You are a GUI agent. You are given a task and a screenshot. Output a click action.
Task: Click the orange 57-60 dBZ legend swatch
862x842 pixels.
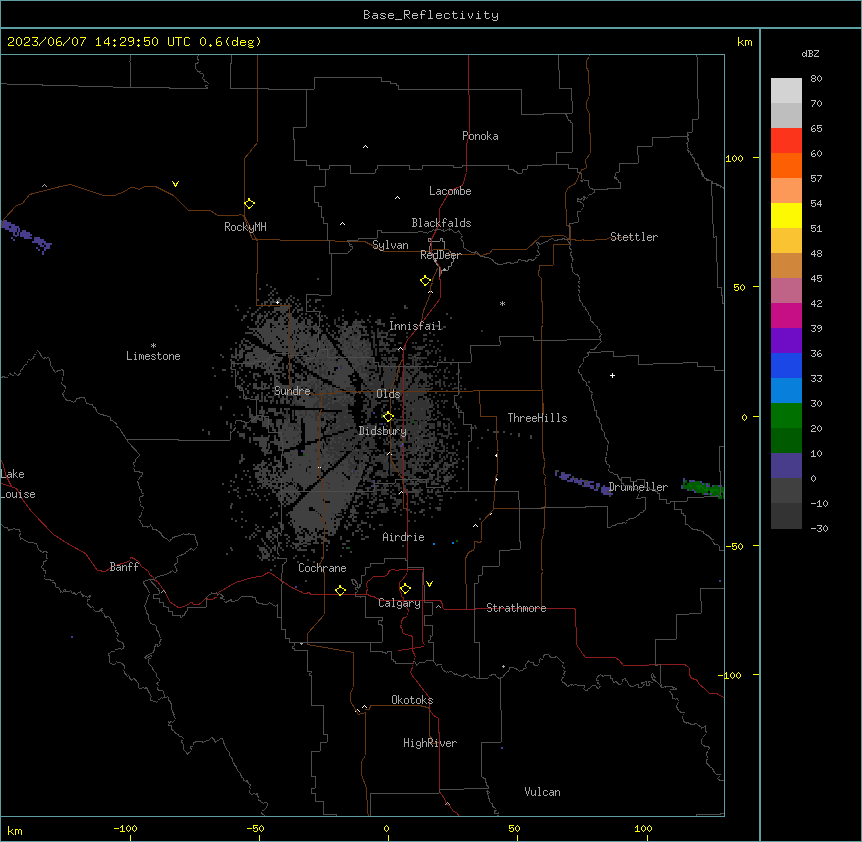786,165
